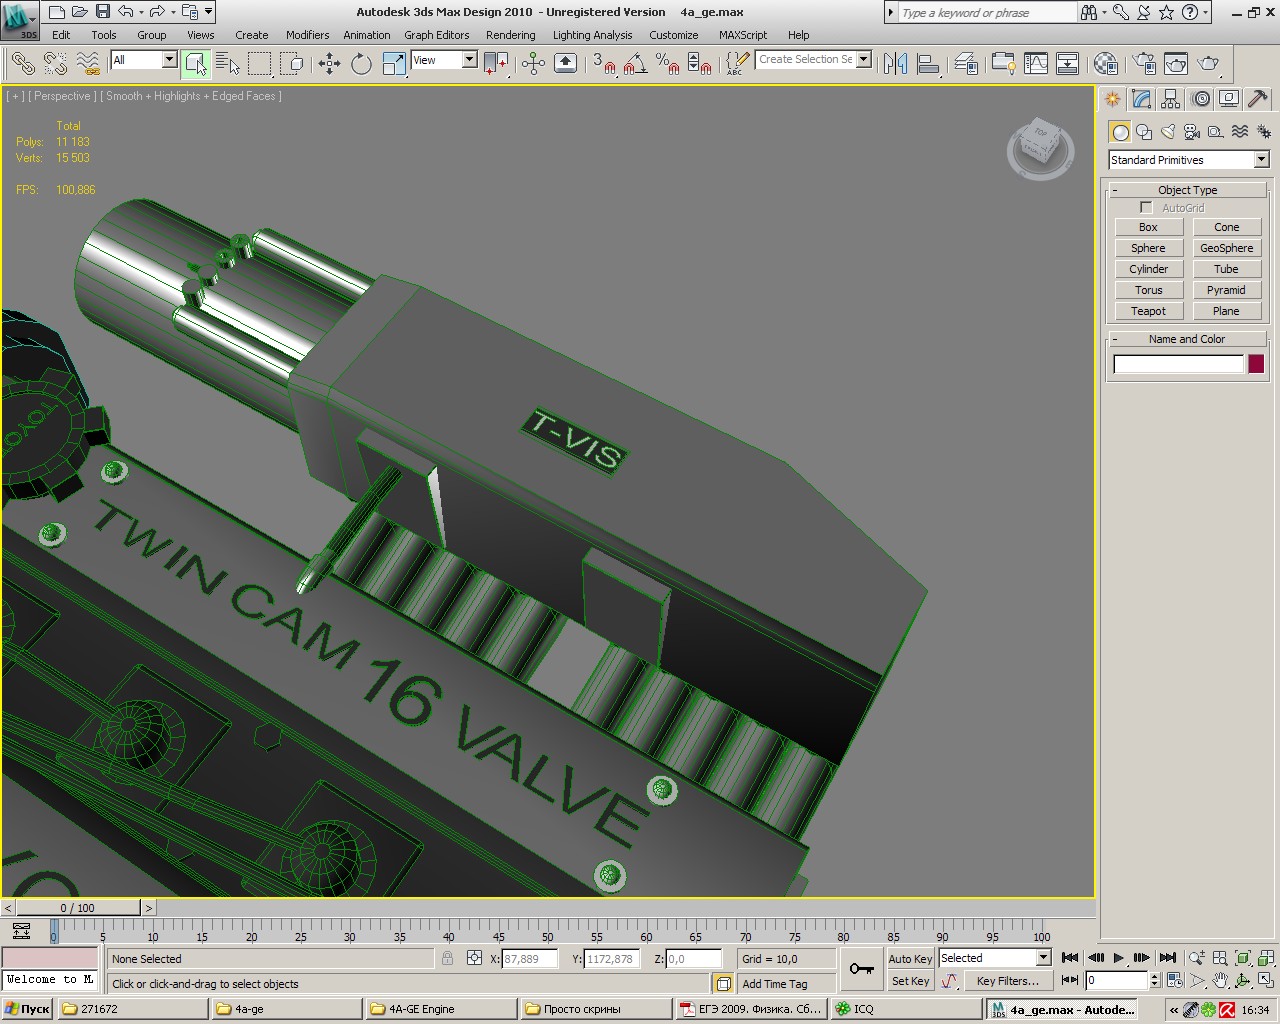Choose the Cameras category icon
The image size is (1280, 1024).
(x=1192, y=132)
